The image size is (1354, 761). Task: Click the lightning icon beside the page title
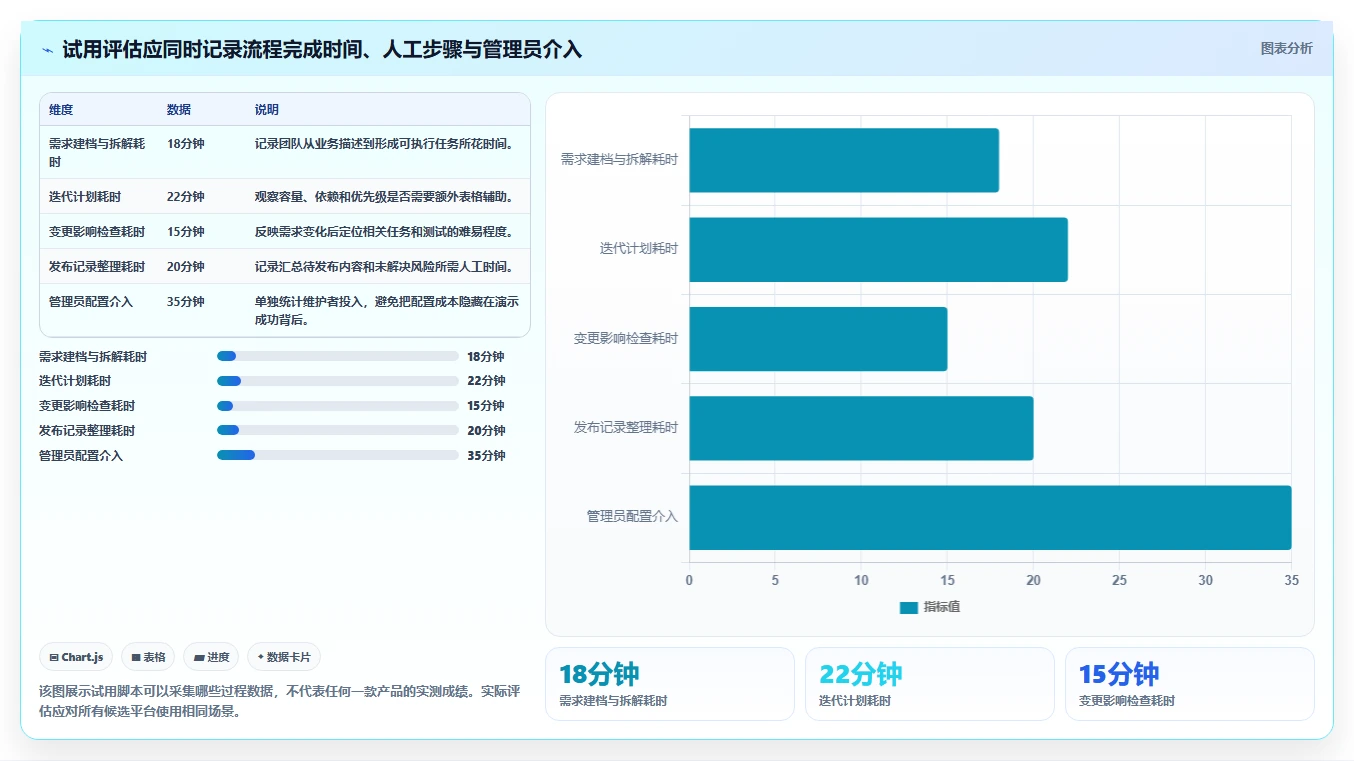pos(47,50)
